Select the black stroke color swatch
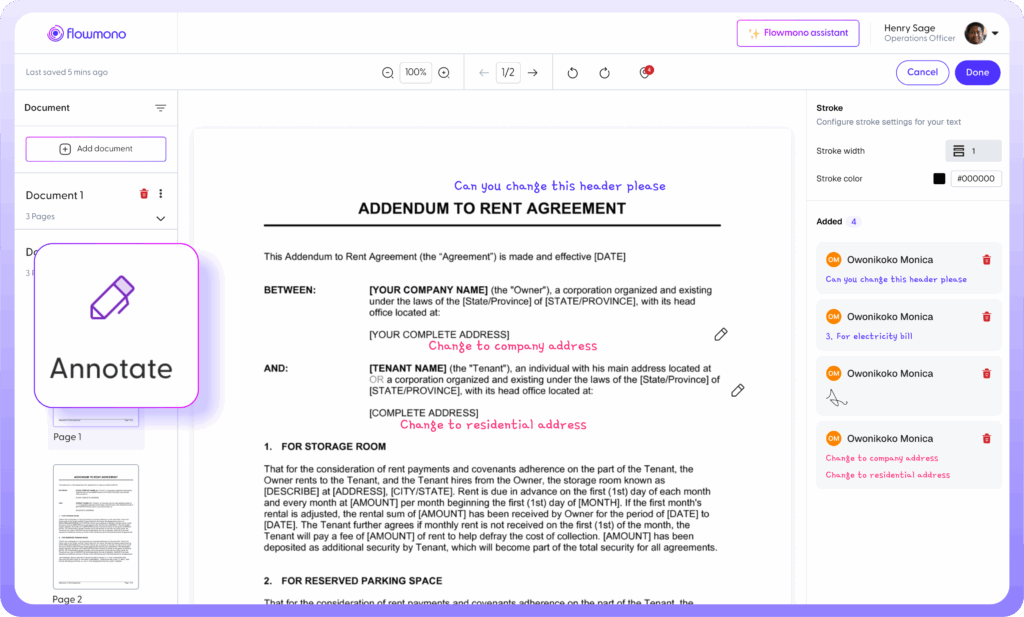The width and height of the screenshot is (1024, 617). [x=939, y=179]
